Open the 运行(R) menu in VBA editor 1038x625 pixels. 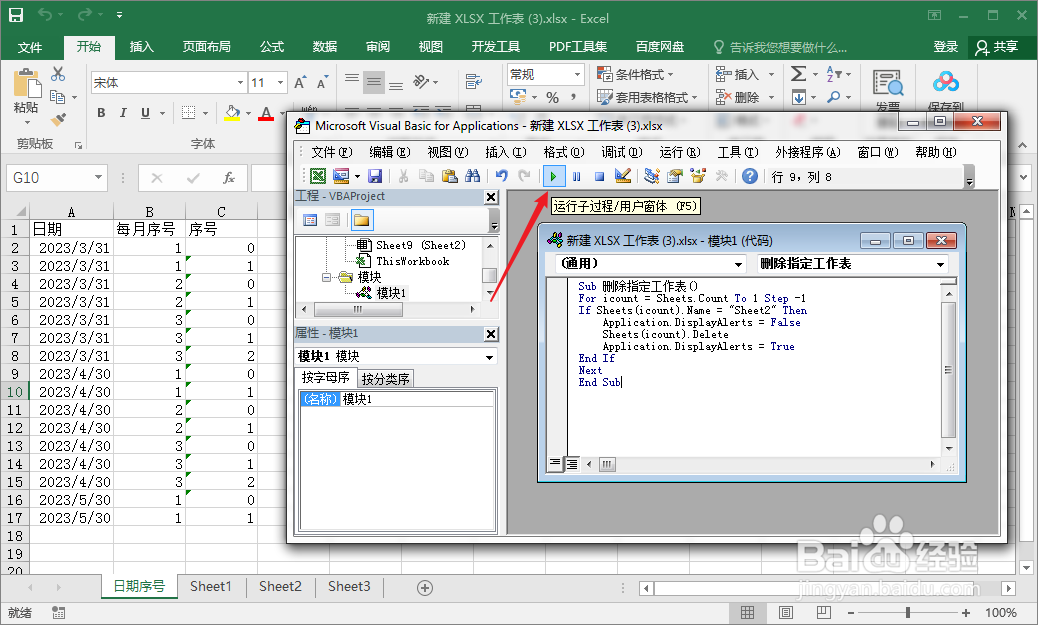click(680, 152)
